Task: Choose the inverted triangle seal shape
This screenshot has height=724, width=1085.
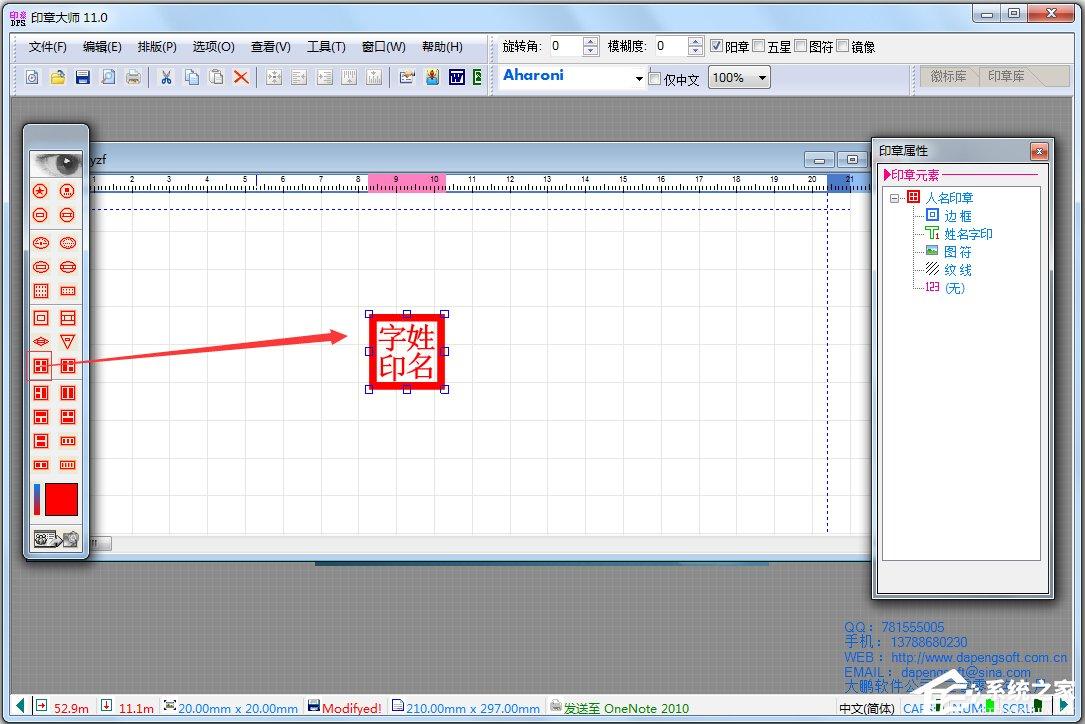Action: pyautogui.click(x=67, y=341)
